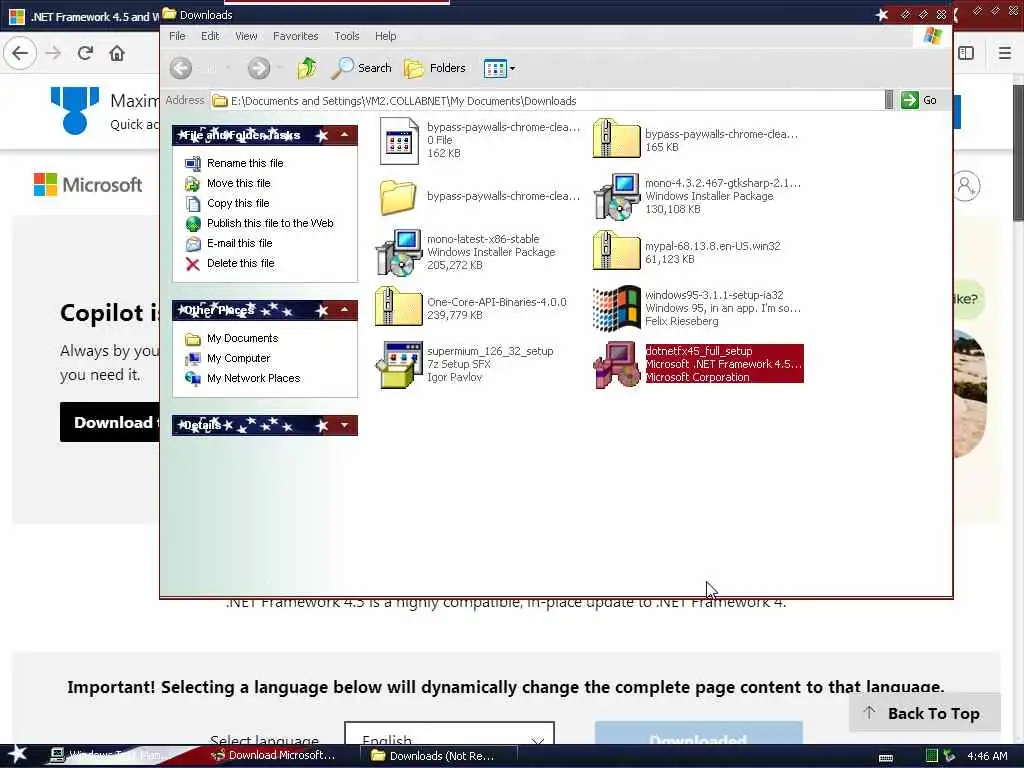Select the 165 KB bypass-paywalls zip icon

pos(616,138)
